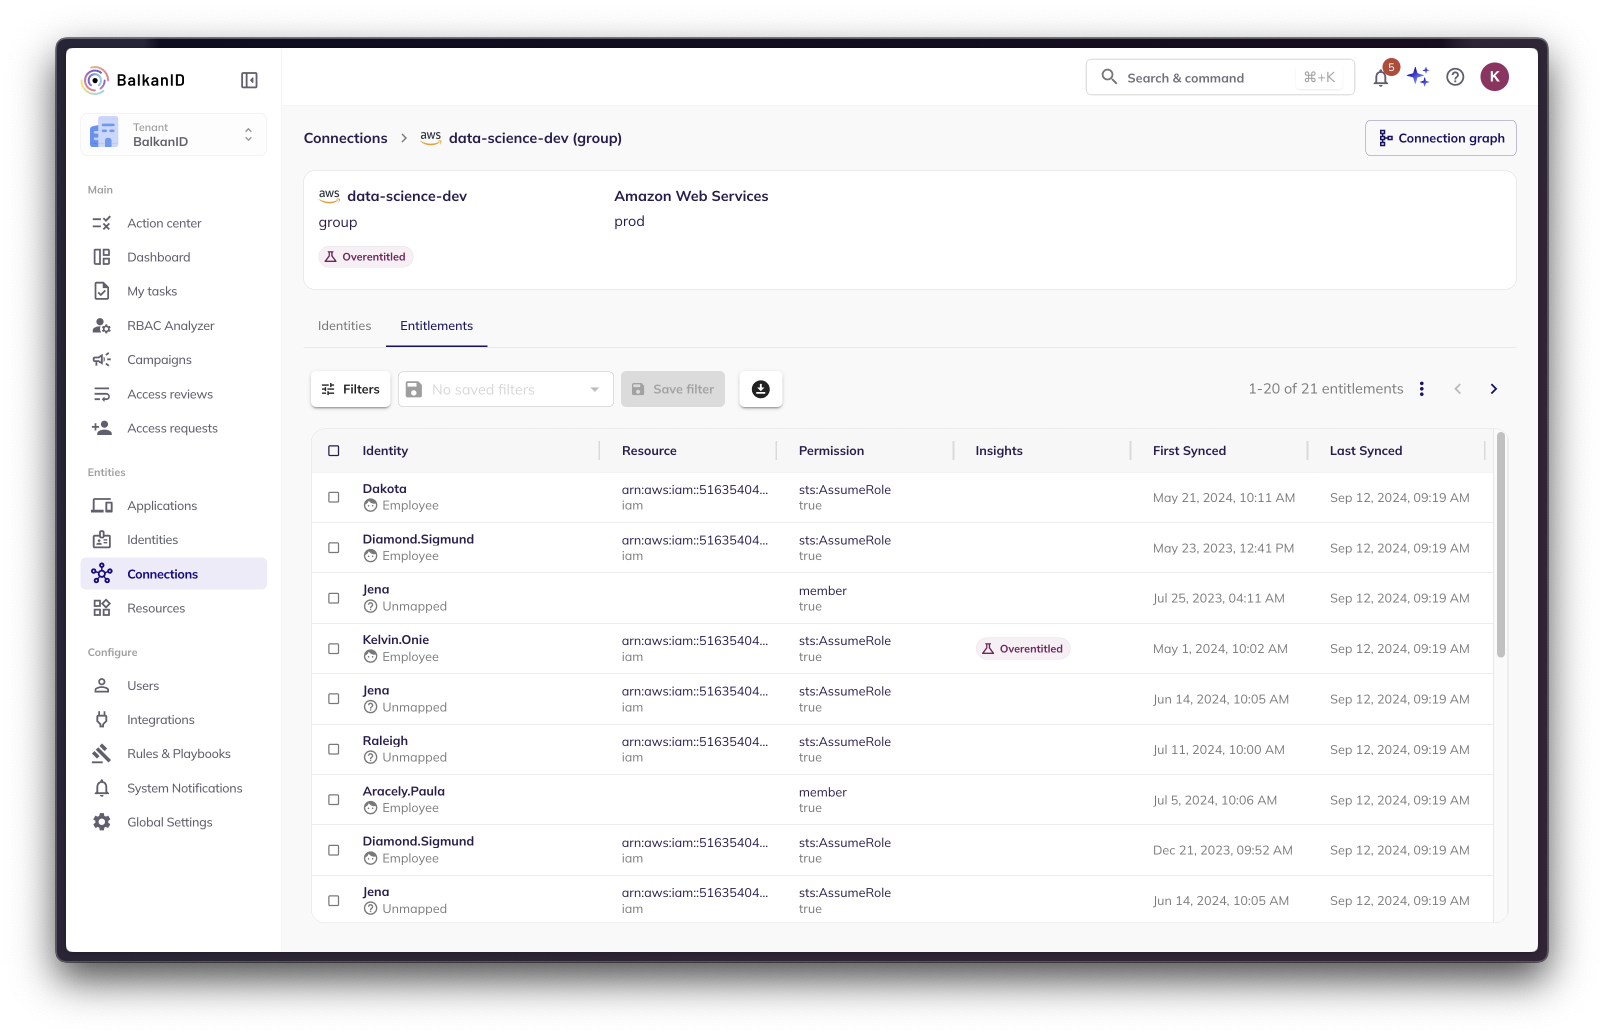Click the table vertical scrollbar

tap(1500, 546)
